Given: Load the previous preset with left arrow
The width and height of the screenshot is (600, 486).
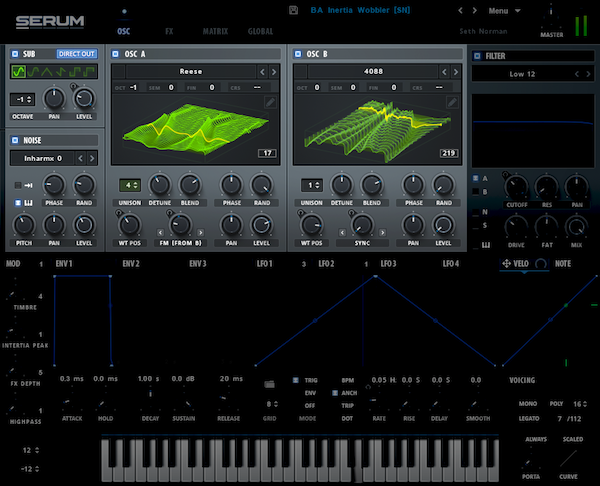Looking at the screenshot, I should (x=460, y=11).
